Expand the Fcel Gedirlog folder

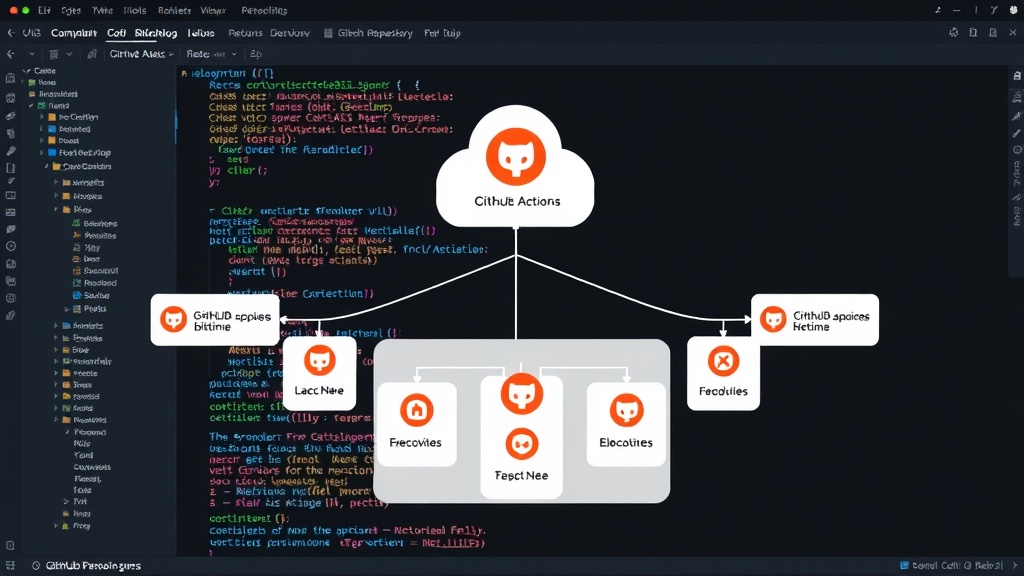pyautogui.click(x=42, y=152)
